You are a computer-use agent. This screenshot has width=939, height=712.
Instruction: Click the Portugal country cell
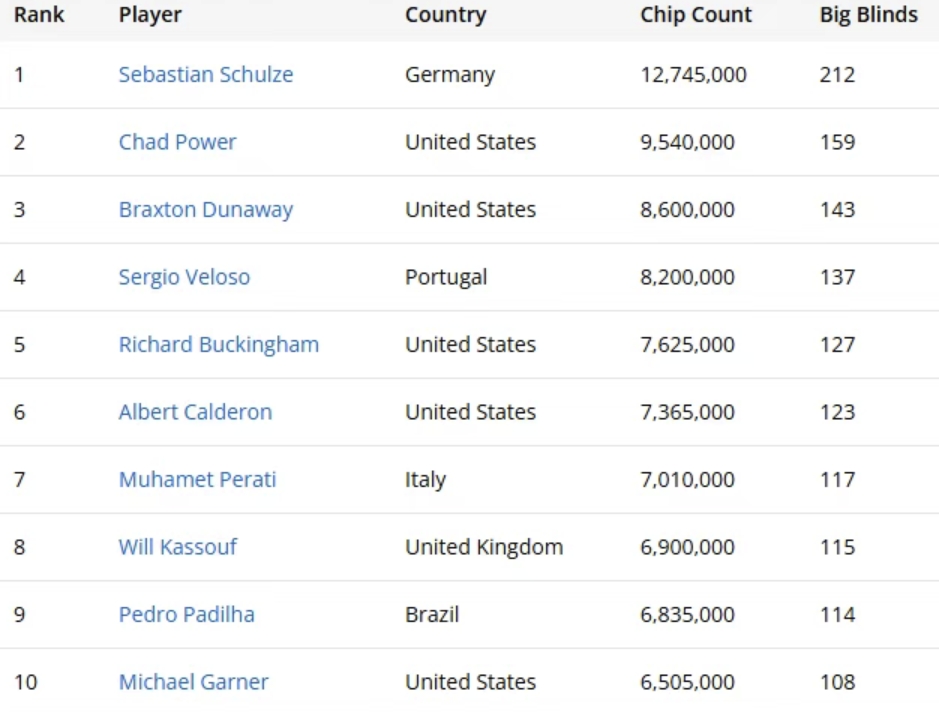click(x=446, y=278)
